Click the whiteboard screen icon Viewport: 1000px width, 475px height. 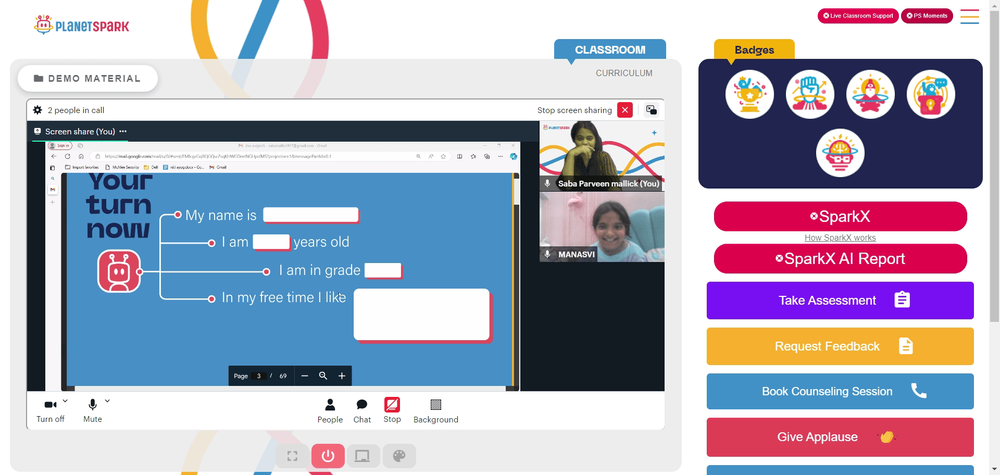[x=363, y=456]
